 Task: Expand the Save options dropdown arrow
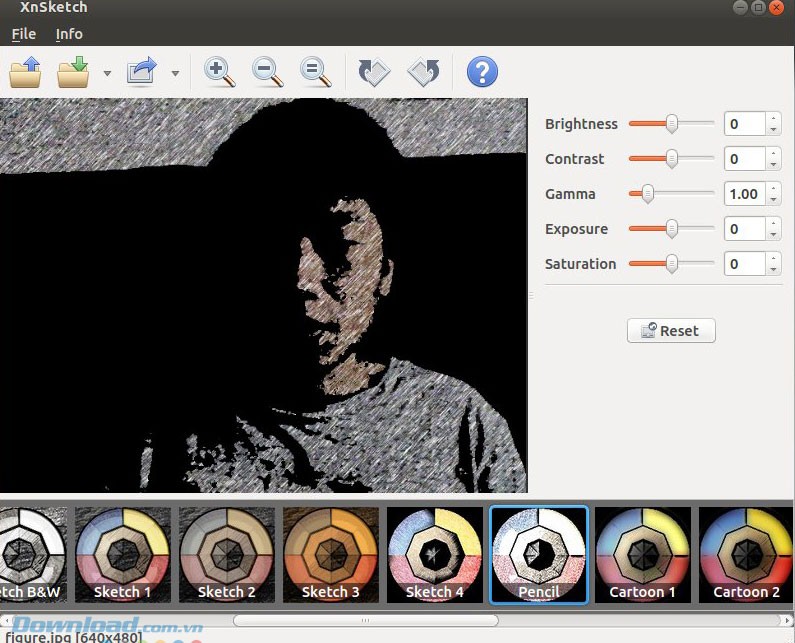(107, 74)
